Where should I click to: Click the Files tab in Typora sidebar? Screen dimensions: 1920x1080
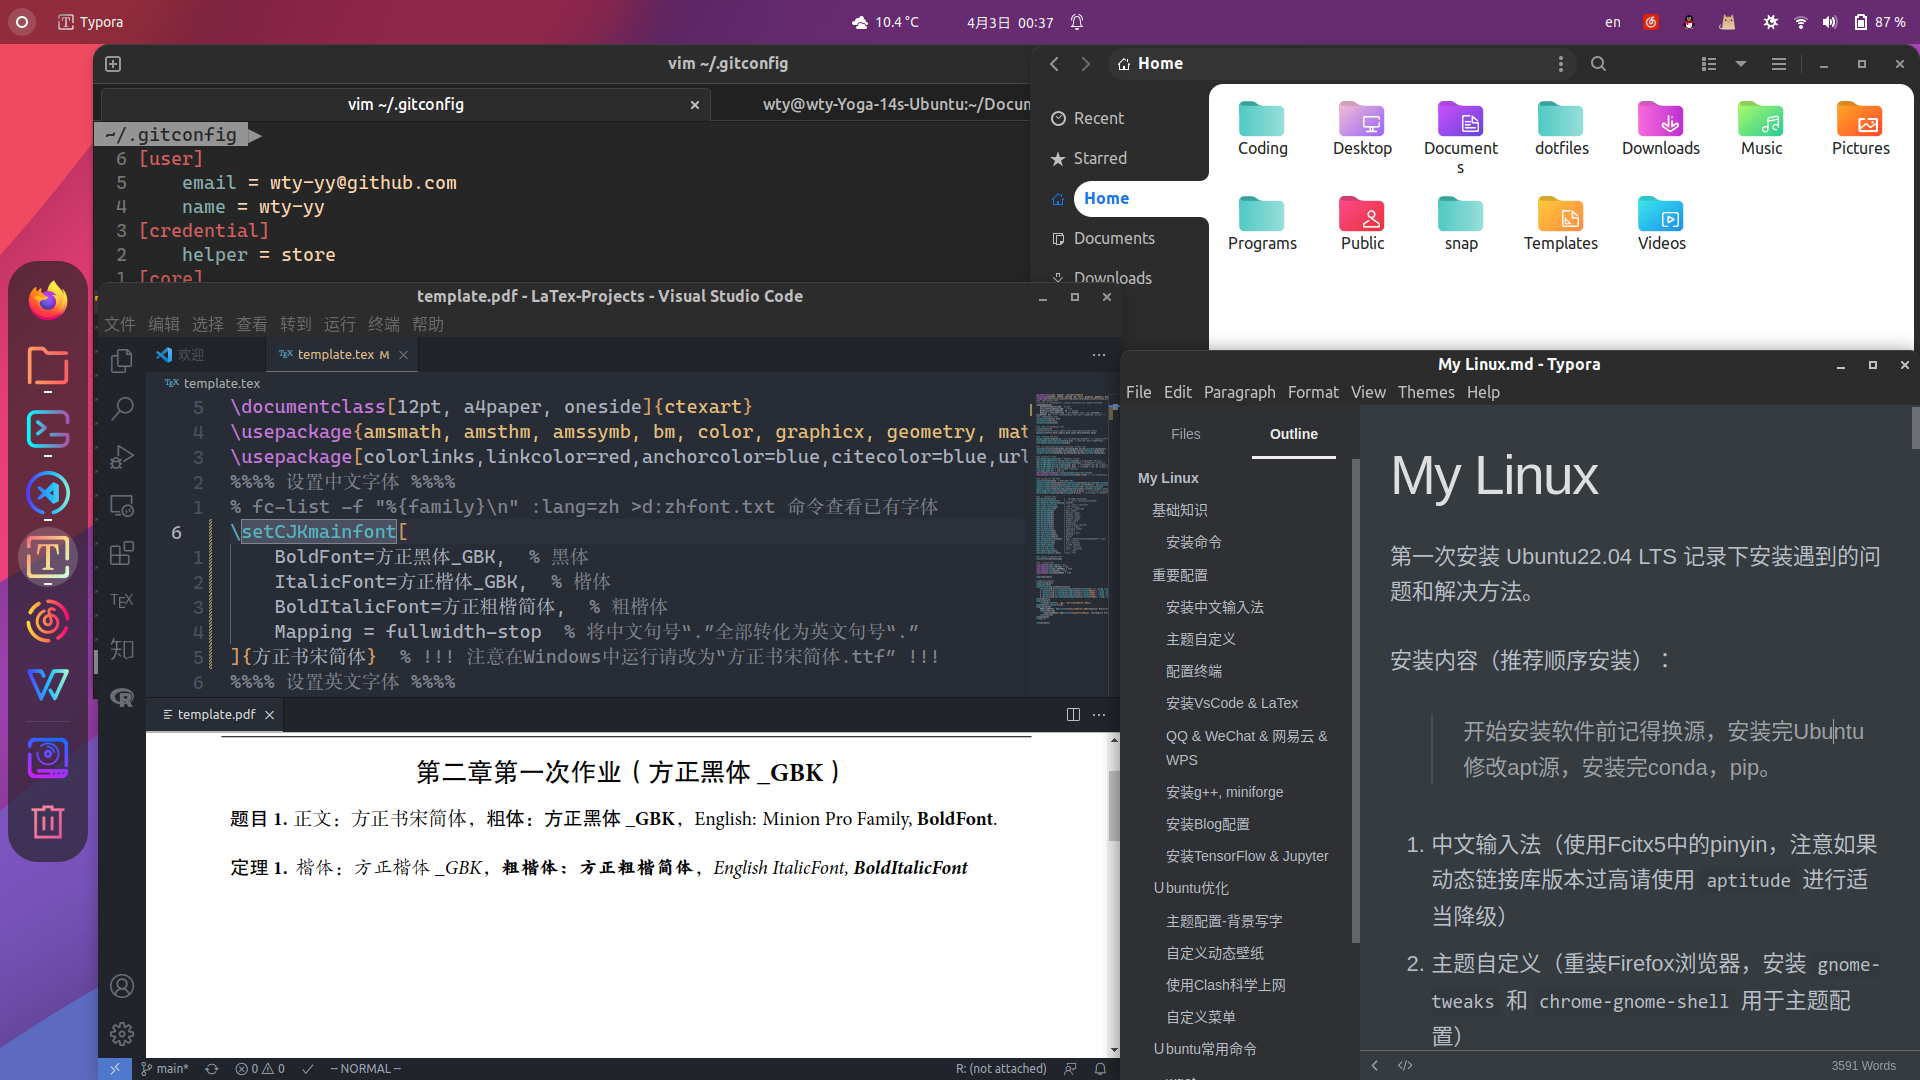[1183, 433]
